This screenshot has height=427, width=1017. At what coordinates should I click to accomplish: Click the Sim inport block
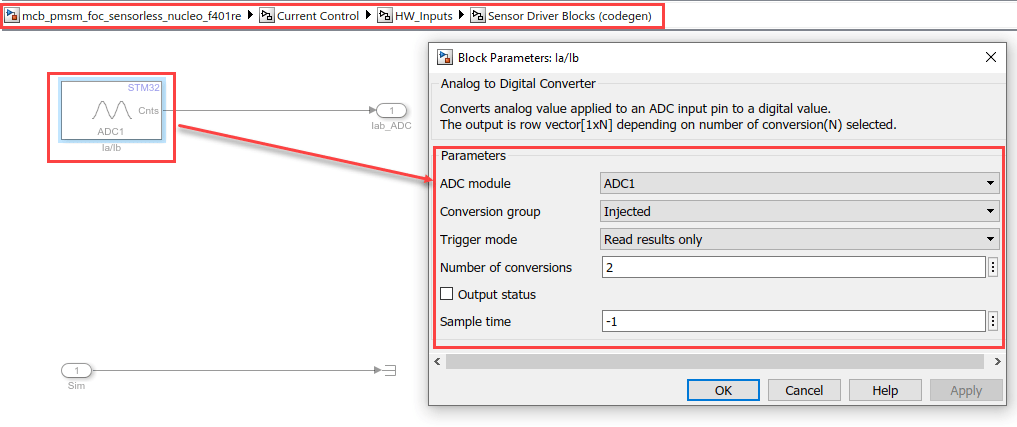(x=77, y=371)
